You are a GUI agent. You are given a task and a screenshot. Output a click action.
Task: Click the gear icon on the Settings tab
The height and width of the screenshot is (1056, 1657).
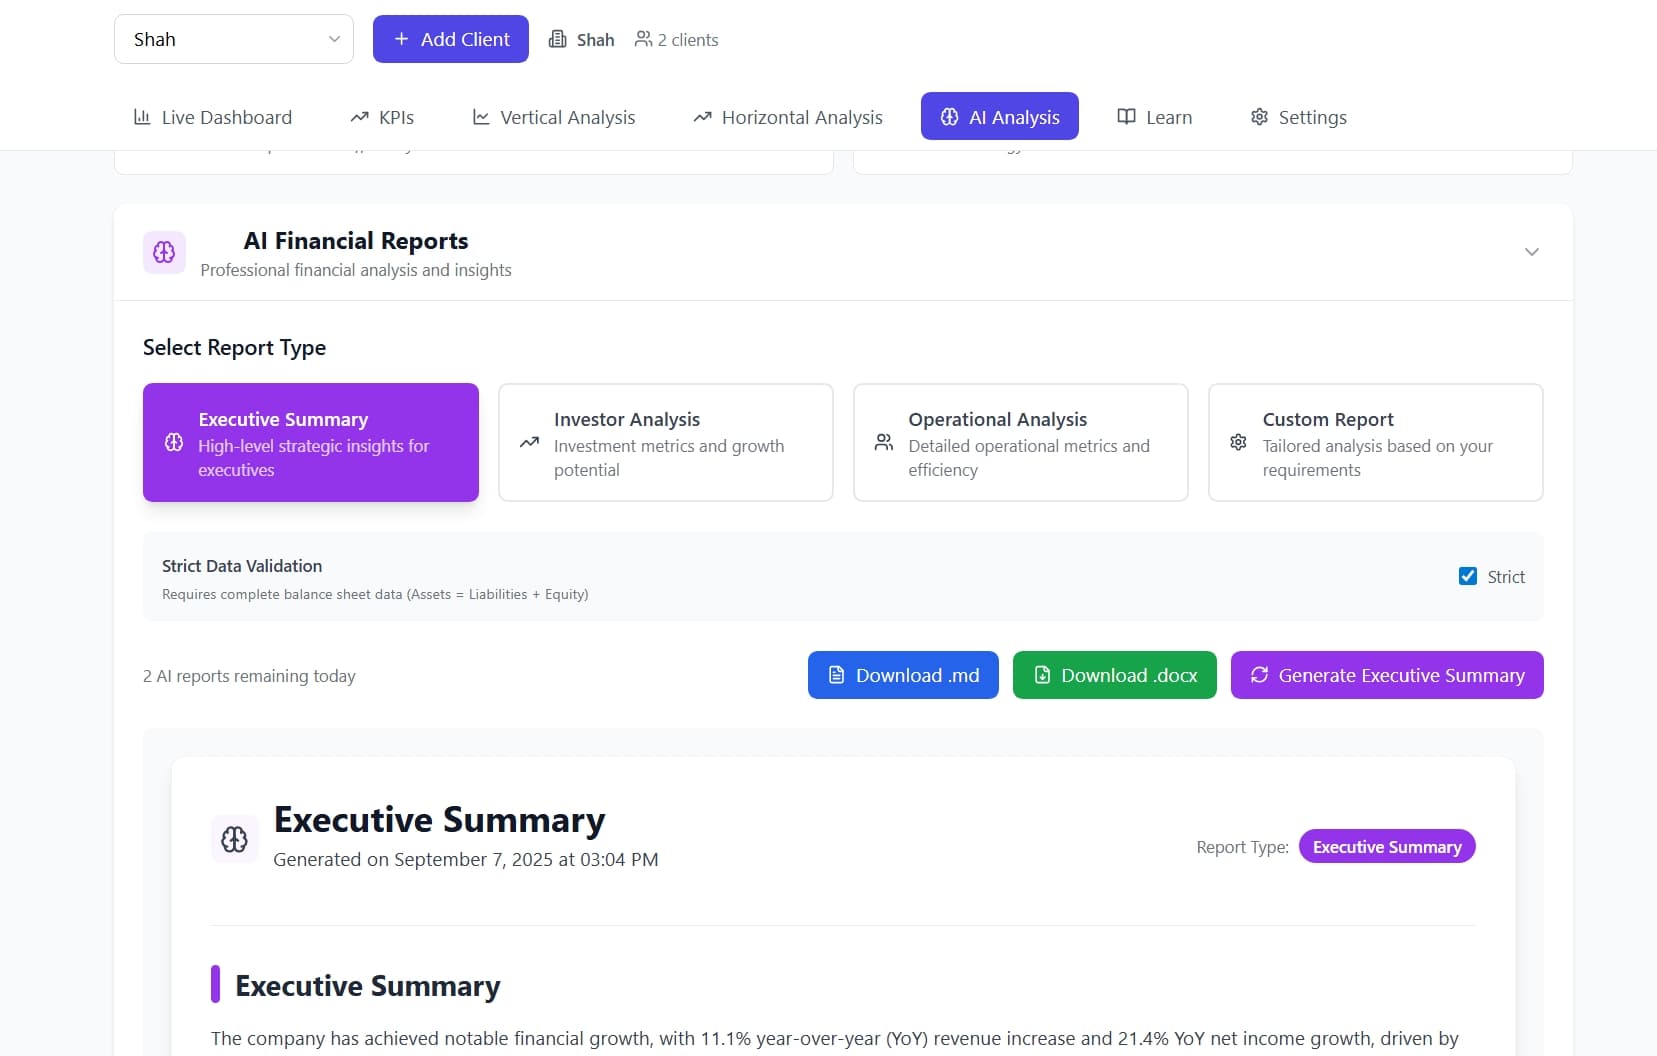[1259, 117]
